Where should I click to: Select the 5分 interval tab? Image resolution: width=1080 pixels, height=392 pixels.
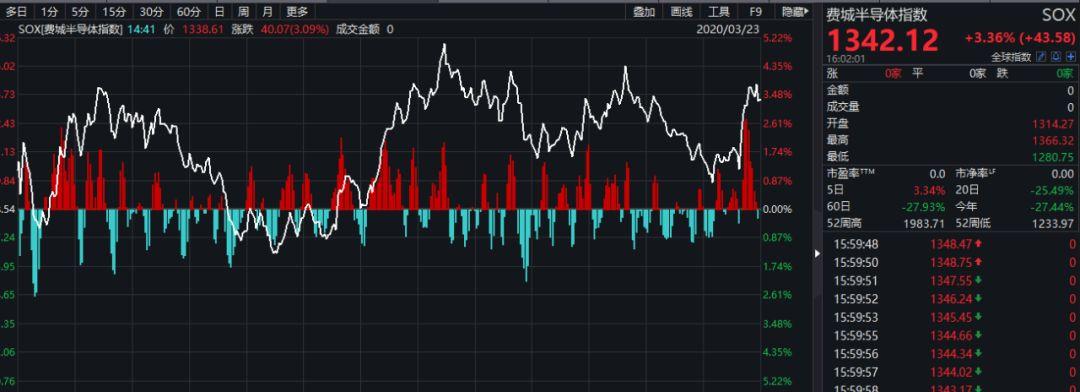[80, 12]
